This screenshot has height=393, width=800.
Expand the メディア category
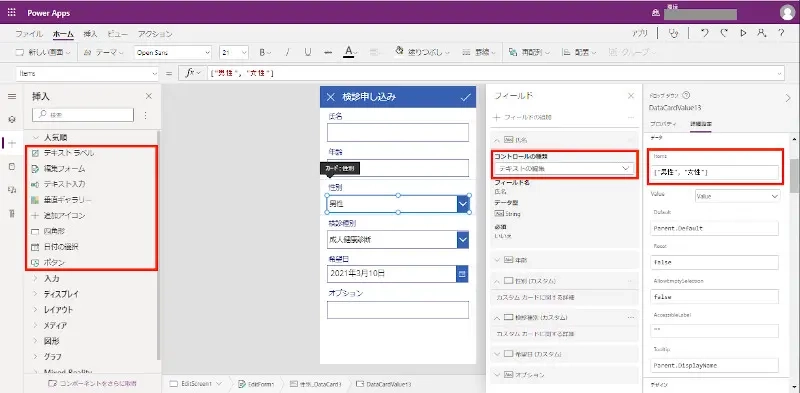[36, 325]
